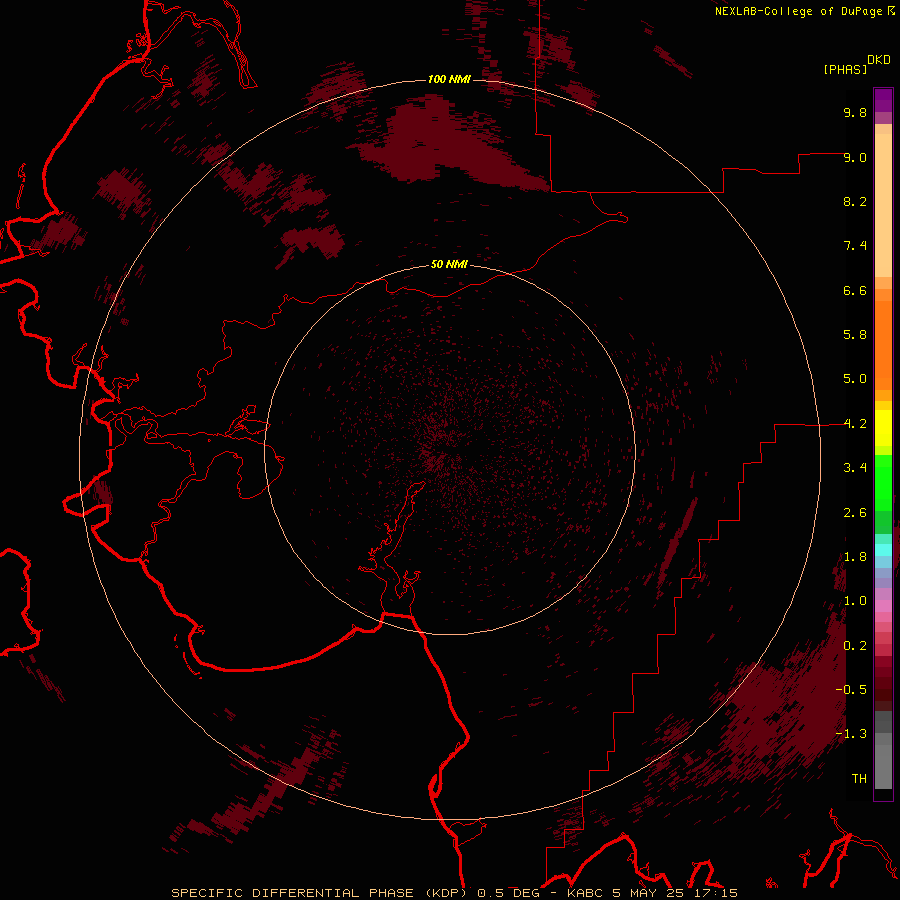The width and height of the screenshot is (900, 900).
Task: Click the 7.4 legend value
Action: [x=855, y=246]
